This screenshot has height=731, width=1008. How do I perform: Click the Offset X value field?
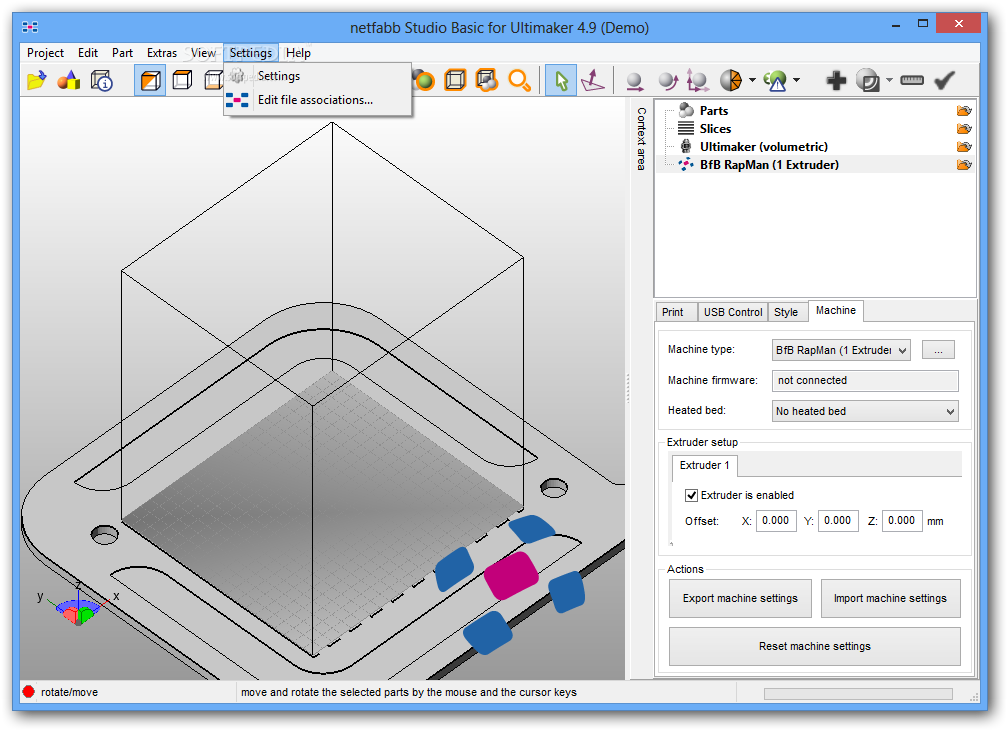pyautogui.click(x=776, y=521)
